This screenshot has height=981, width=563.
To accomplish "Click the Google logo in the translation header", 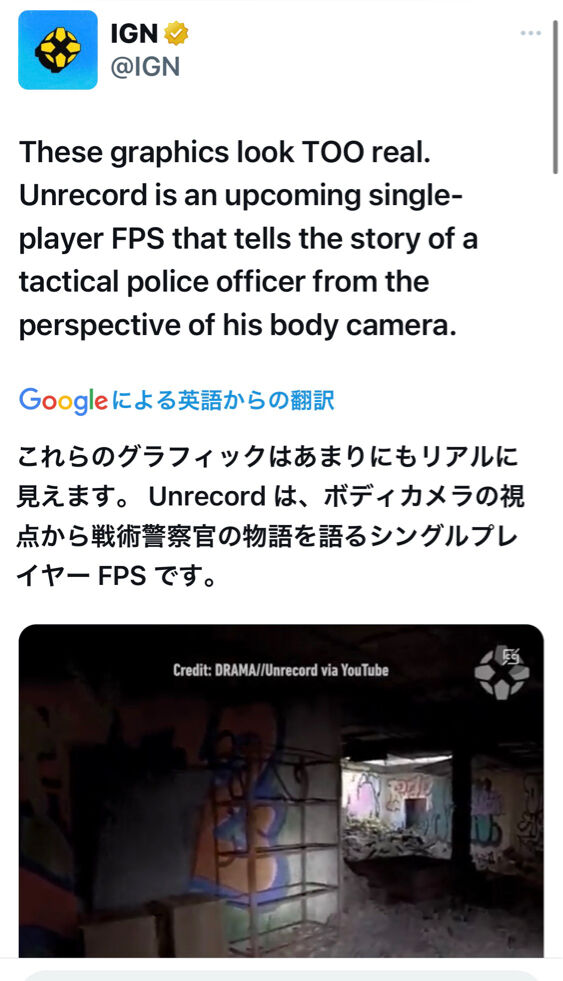I will click(63, 400).
